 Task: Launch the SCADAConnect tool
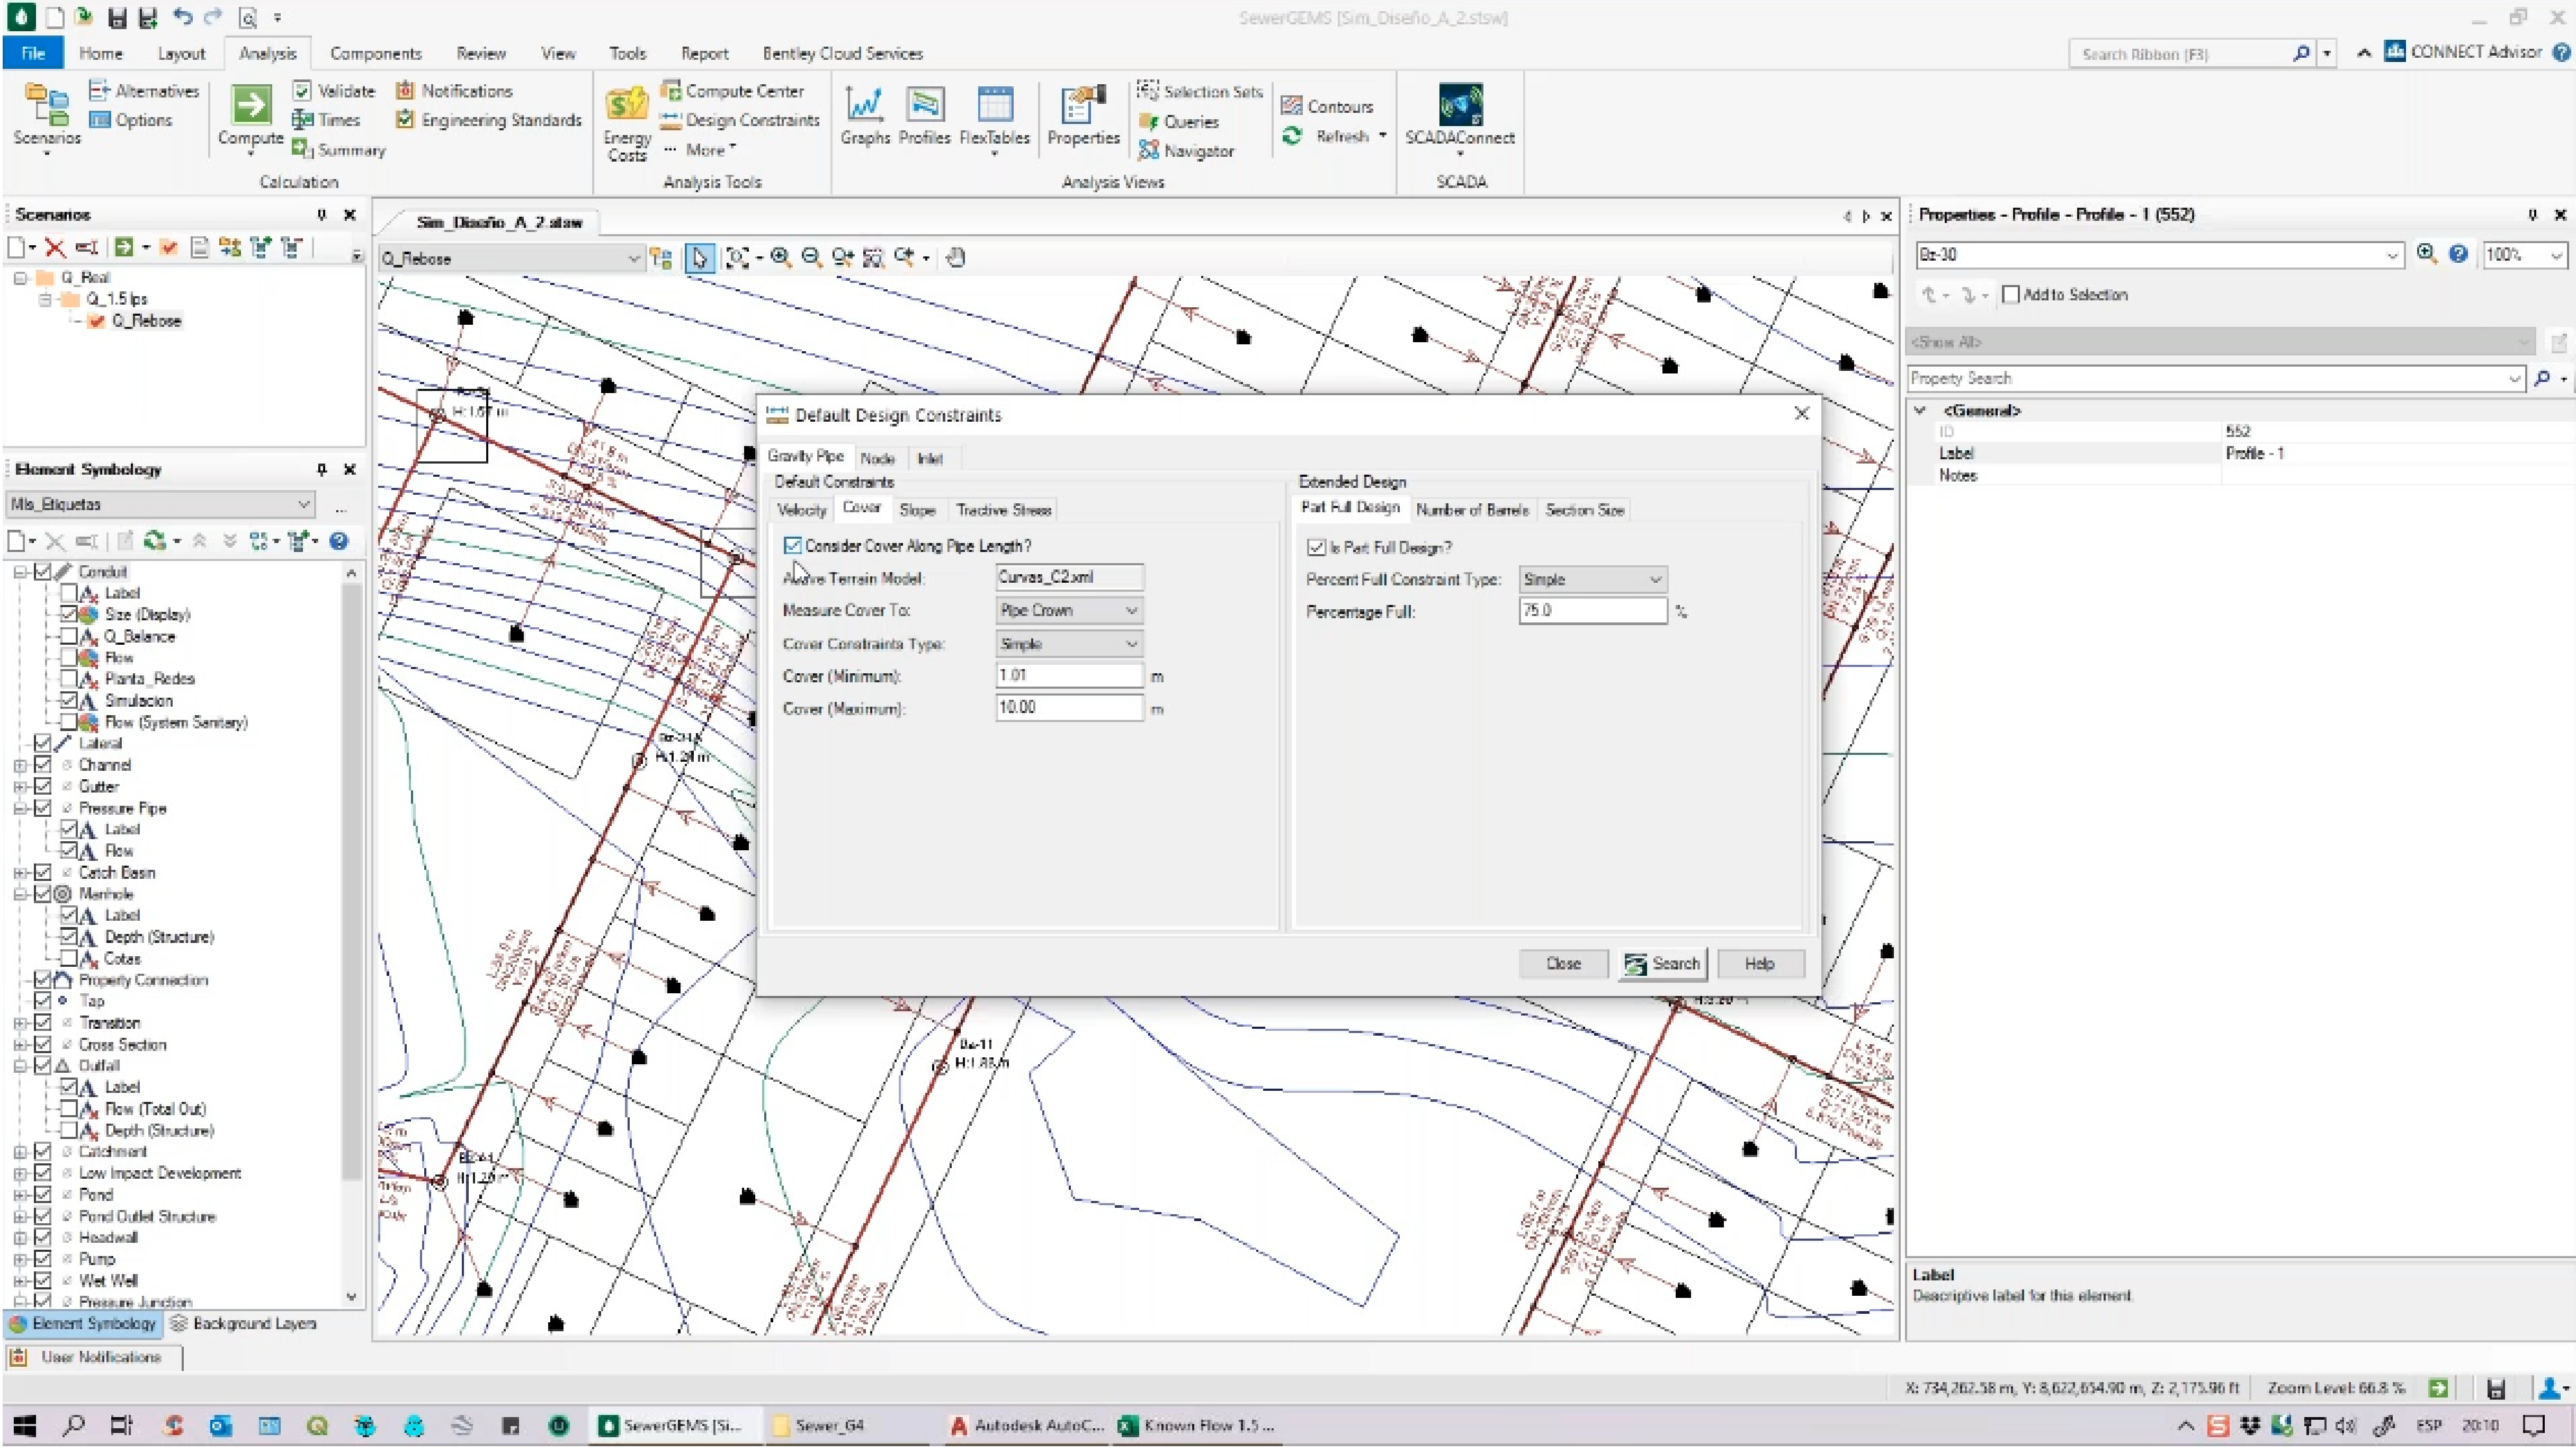[x=1460, y=105]
